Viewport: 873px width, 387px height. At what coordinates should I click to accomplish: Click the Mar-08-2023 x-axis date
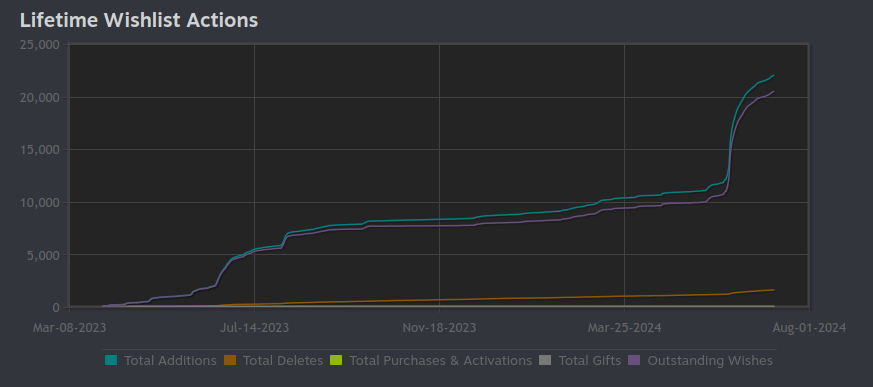(x=69, y=327)
